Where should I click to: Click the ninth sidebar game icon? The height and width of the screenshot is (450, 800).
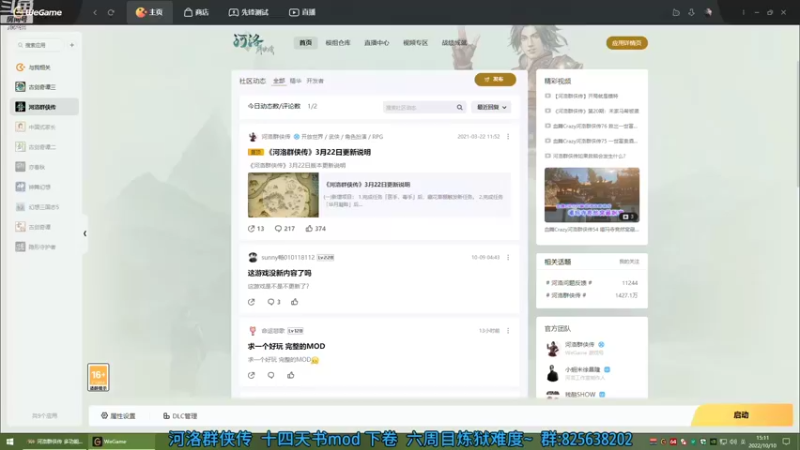[x=20, y=227]
